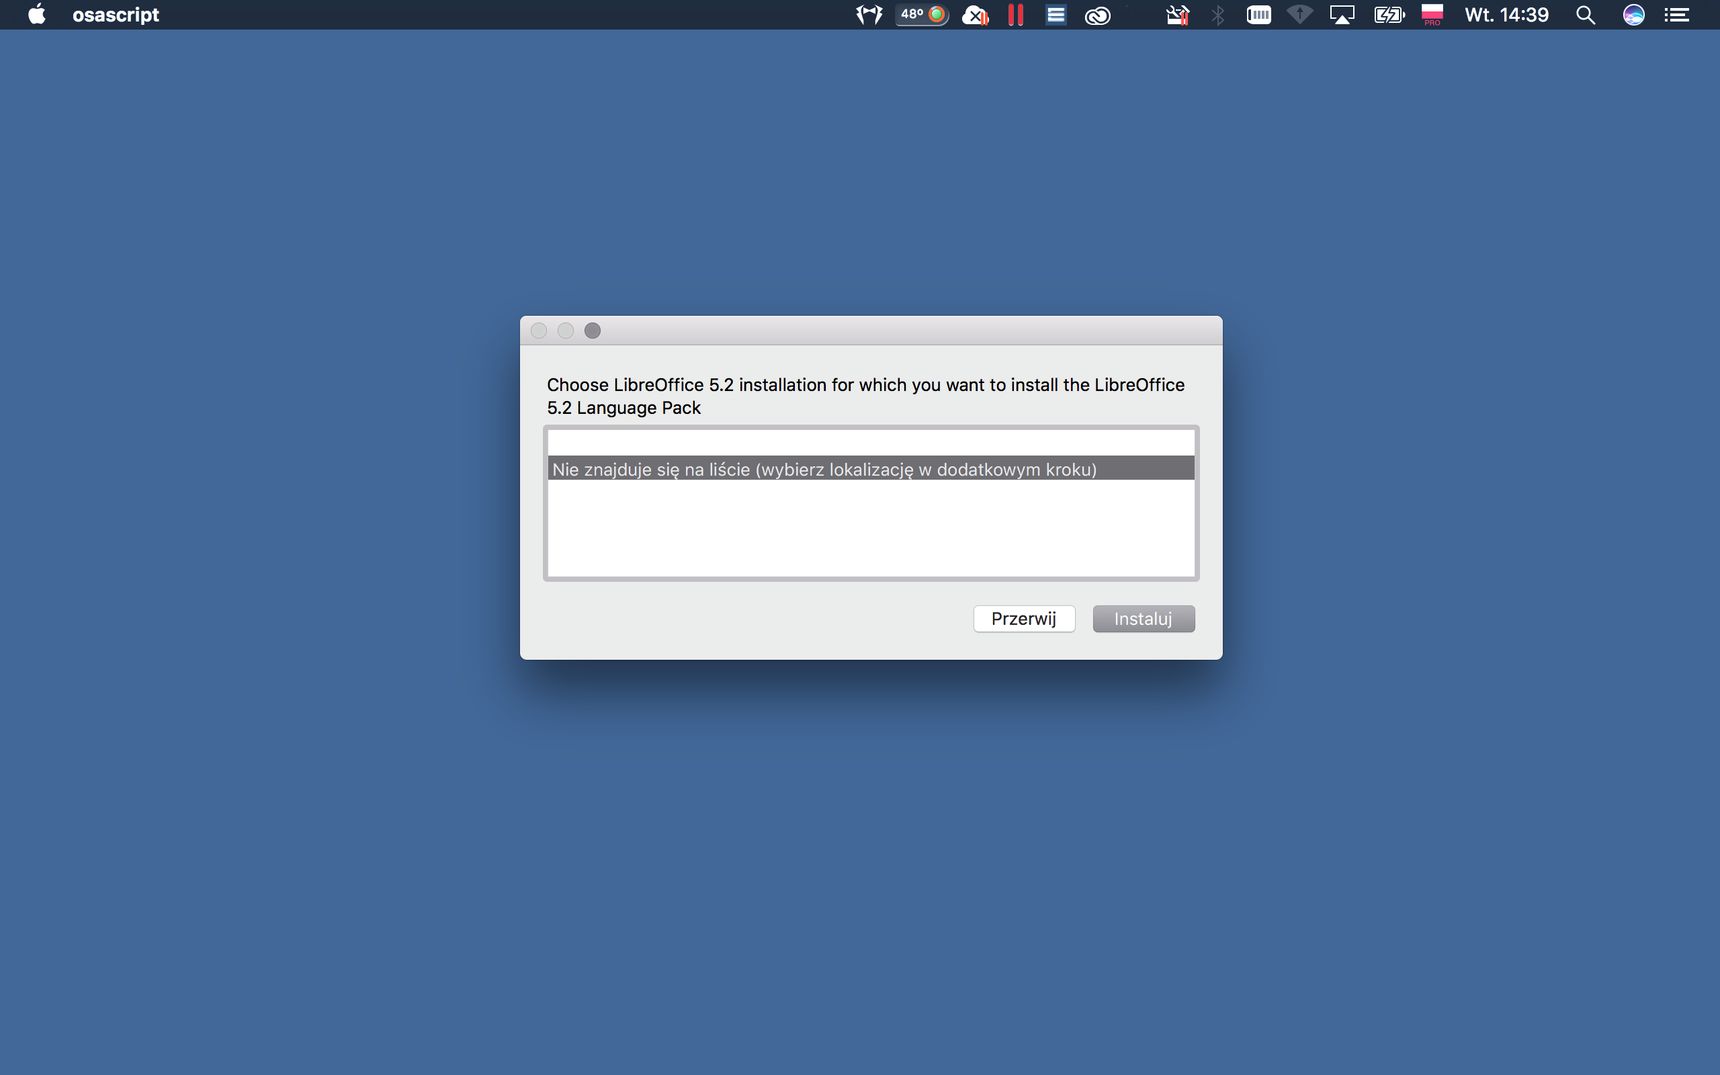Open the Wi-Fi status menu
The image size is (1720, 1075).
(1300, 14)
